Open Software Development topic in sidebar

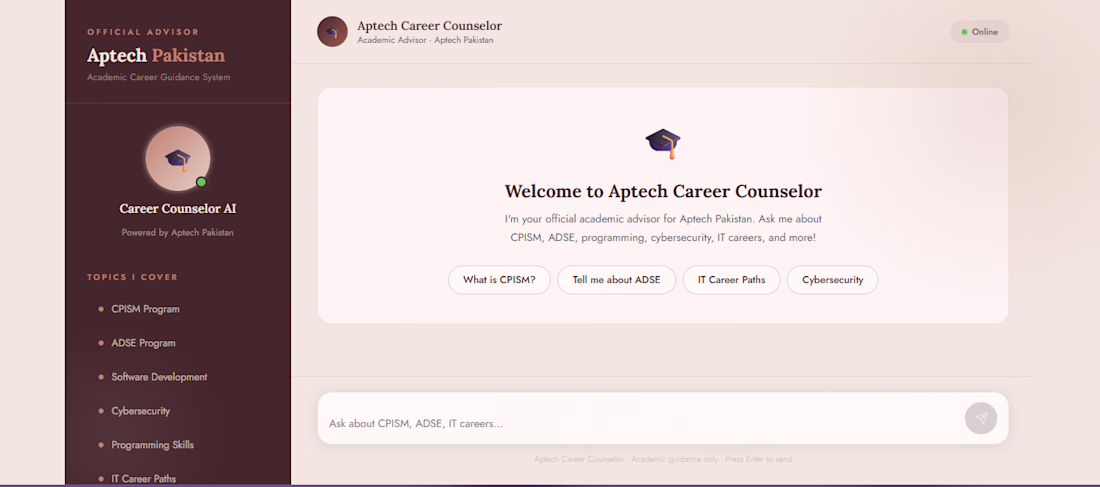159,377
